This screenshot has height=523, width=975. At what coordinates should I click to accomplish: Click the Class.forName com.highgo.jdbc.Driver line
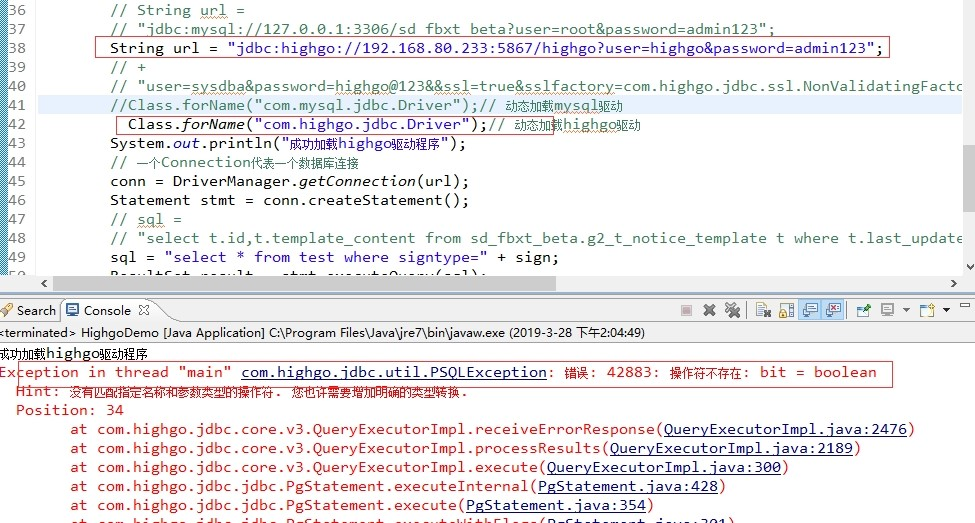coord(384,125)
